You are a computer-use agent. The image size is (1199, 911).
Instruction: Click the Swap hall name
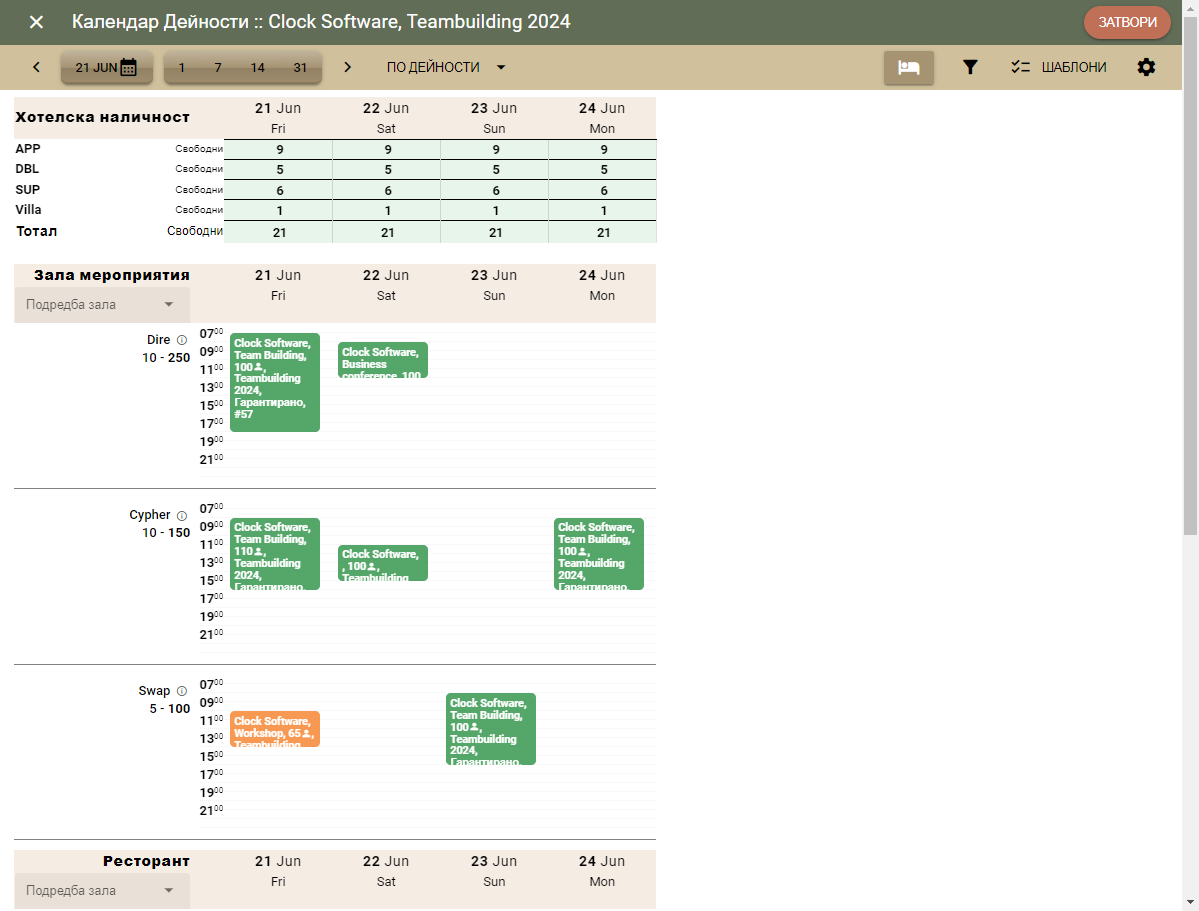[154, 691]
